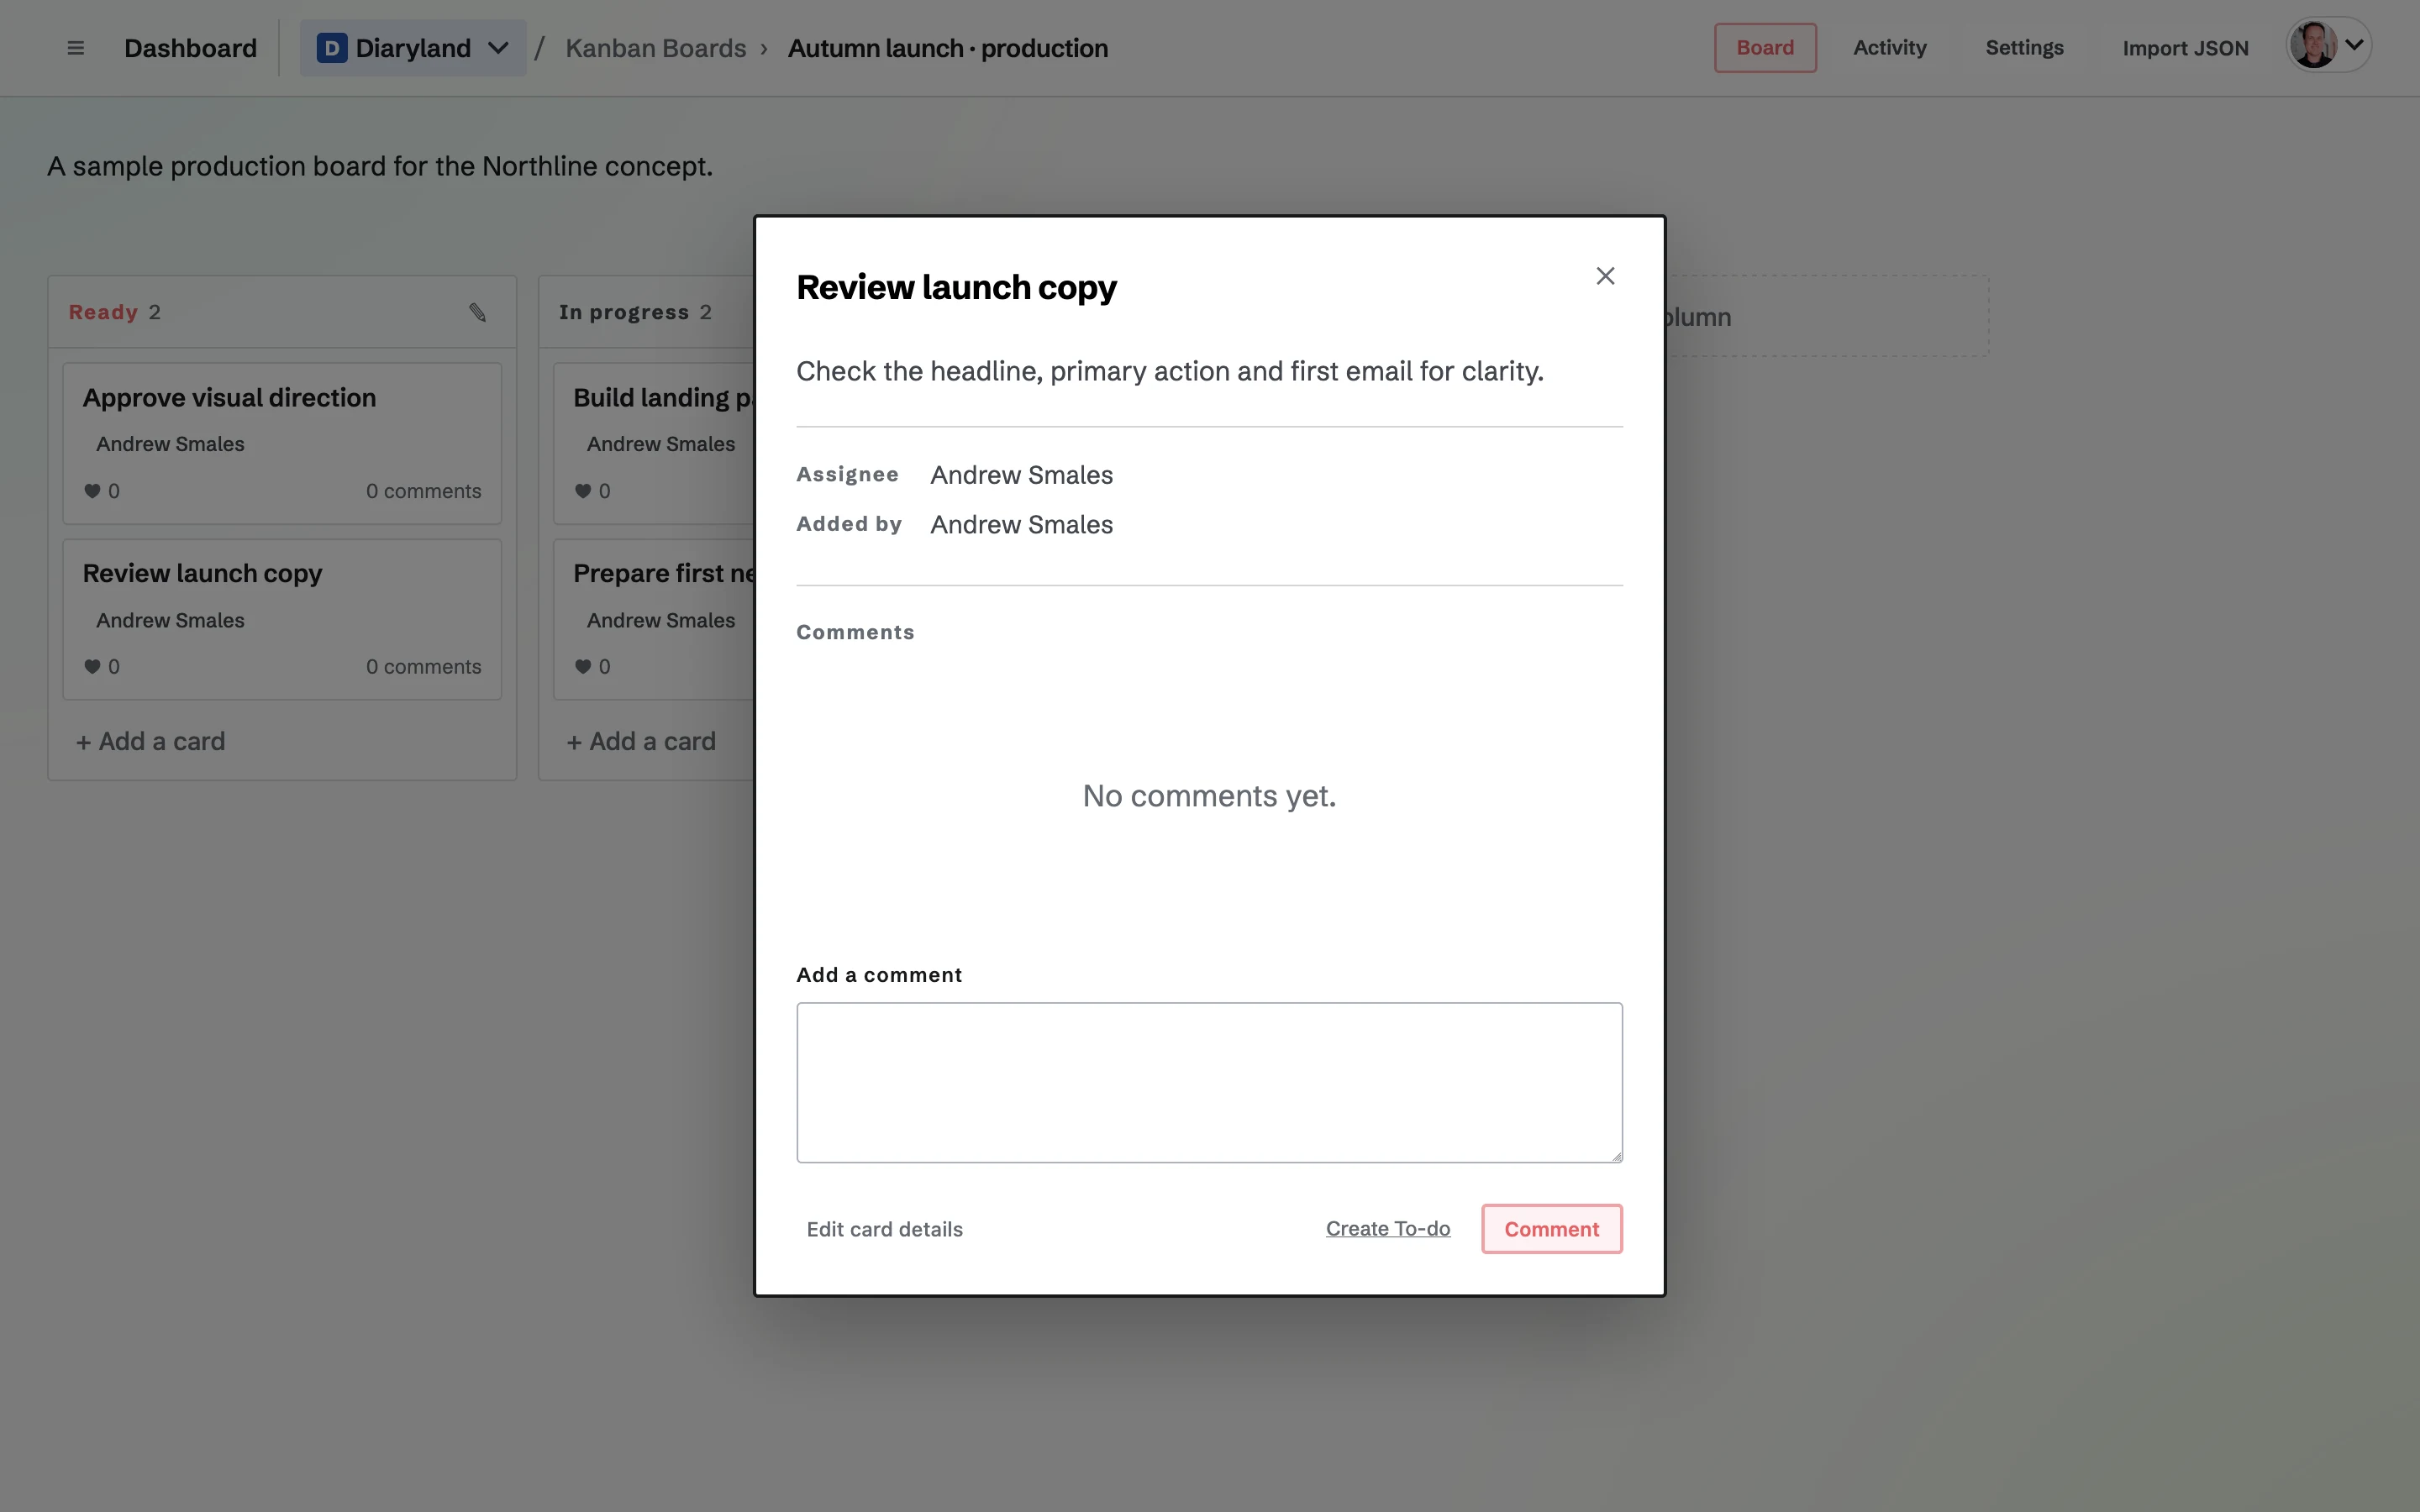The width and height of the screenshot is (2420, 1512).
Task: Click the textarea resize handle corner
Action: click(1616, 1156)
